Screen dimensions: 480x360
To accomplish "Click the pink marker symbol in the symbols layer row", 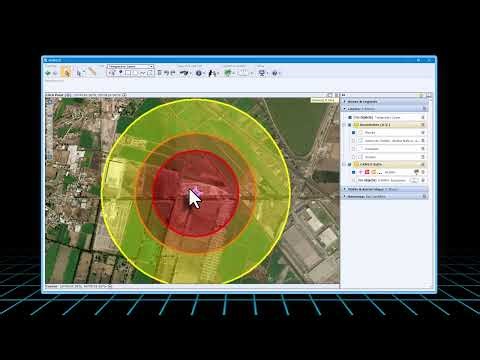I will tap(361, 172).
